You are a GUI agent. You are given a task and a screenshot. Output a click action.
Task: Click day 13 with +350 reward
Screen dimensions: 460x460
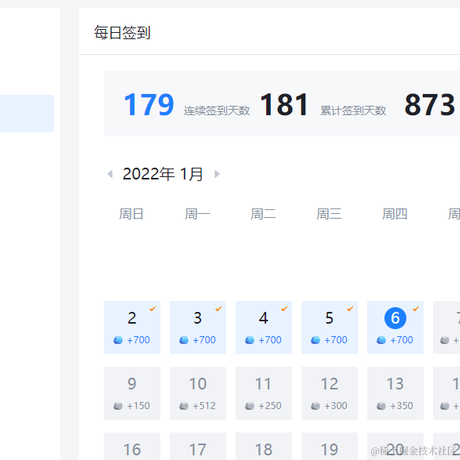coord(395,393)
